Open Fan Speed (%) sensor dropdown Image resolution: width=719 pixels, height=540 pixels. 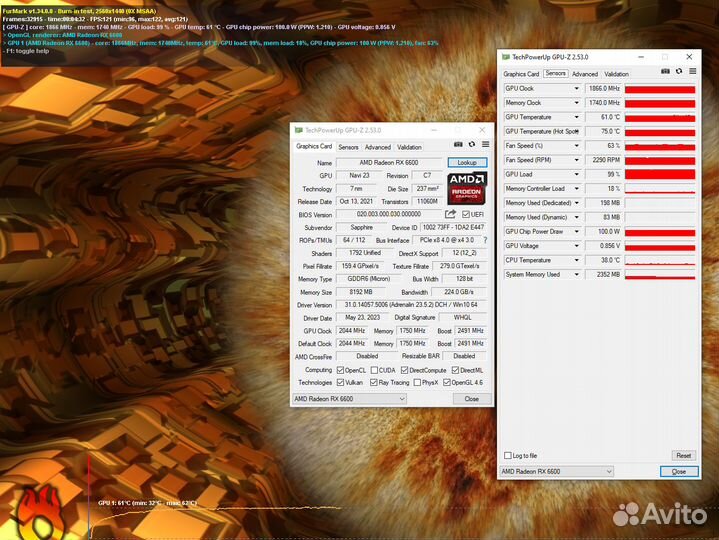pyautogui.click(x=576, y=146)
